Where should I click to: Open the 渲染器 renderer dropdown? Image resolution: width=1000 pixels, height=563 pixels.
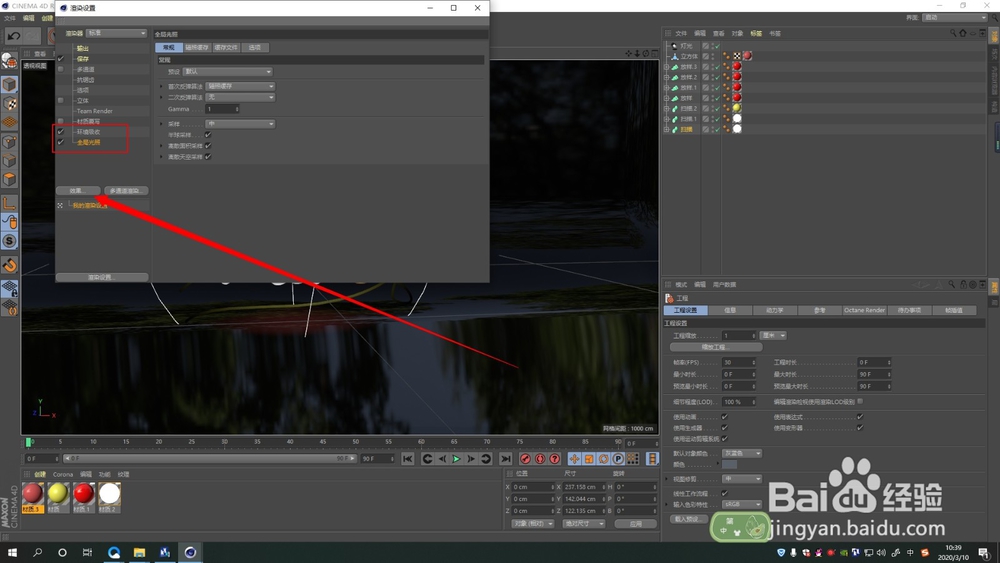coord(116,33)
